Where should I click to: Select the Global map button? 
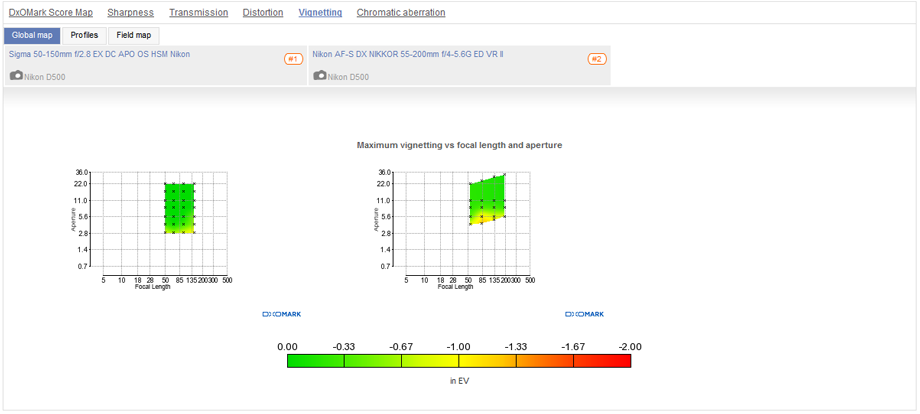[x=32, y=35]
